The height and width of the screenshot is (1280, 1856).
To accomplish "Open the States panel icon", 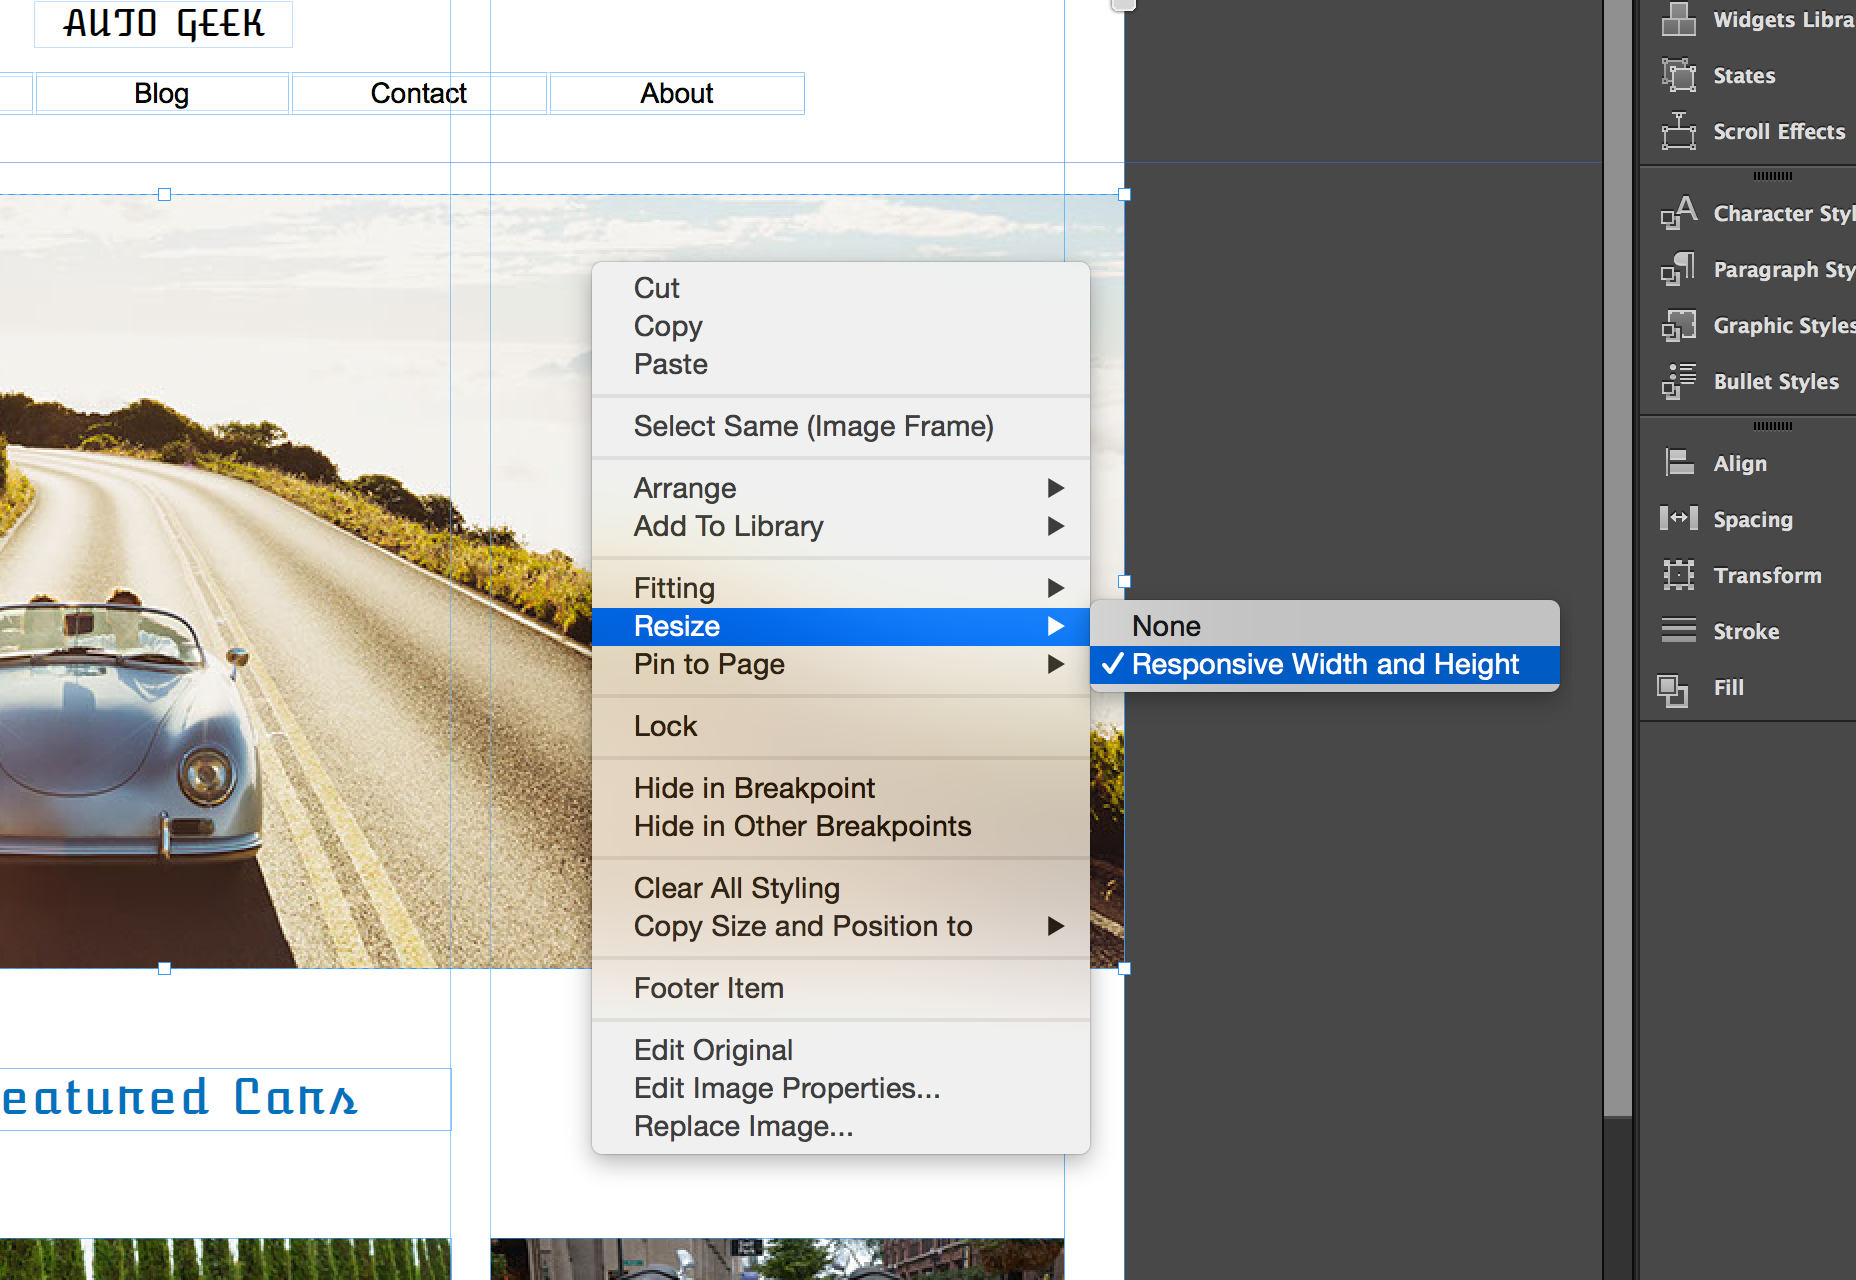I will pyautogui.click(x=1678, y=75).
